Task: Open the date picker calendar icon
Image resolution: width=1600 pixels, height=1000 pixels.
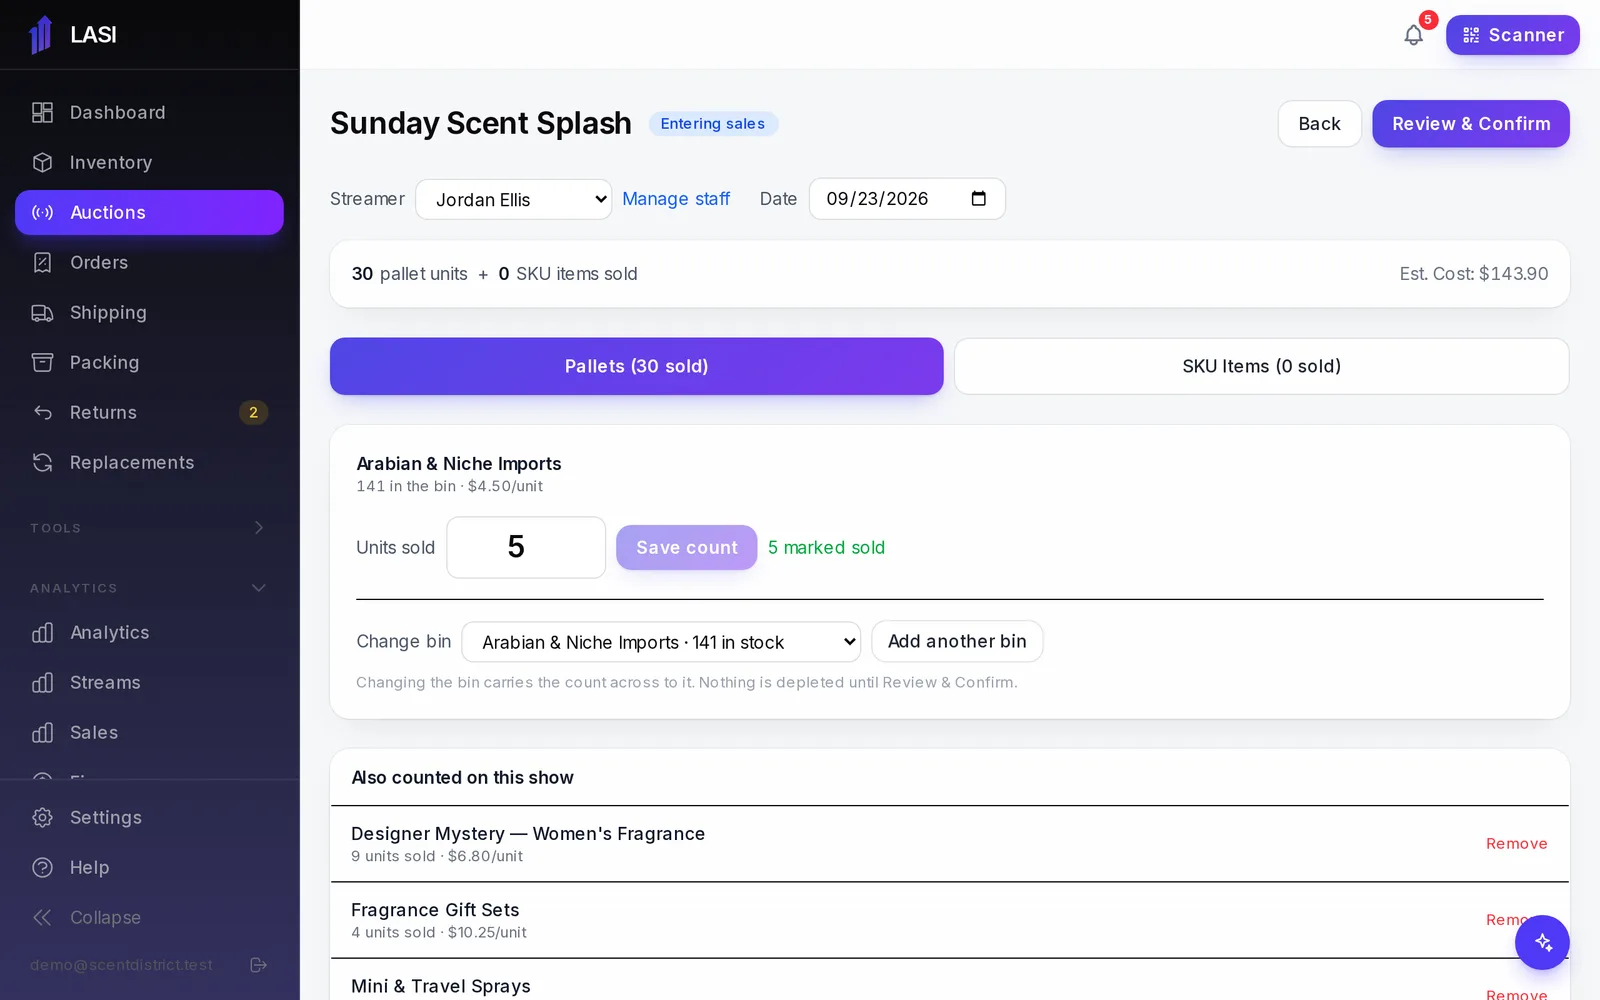Action: coord(978,198)
